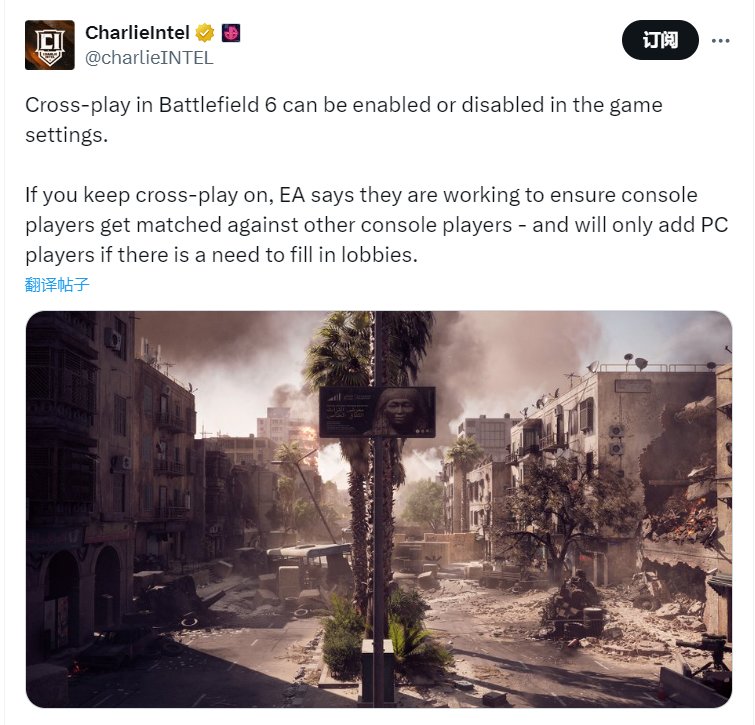The height and width of the screenshot is (725, 755).
Task: Click the mounted weapon at image bottom right
Action: (705, 657)
